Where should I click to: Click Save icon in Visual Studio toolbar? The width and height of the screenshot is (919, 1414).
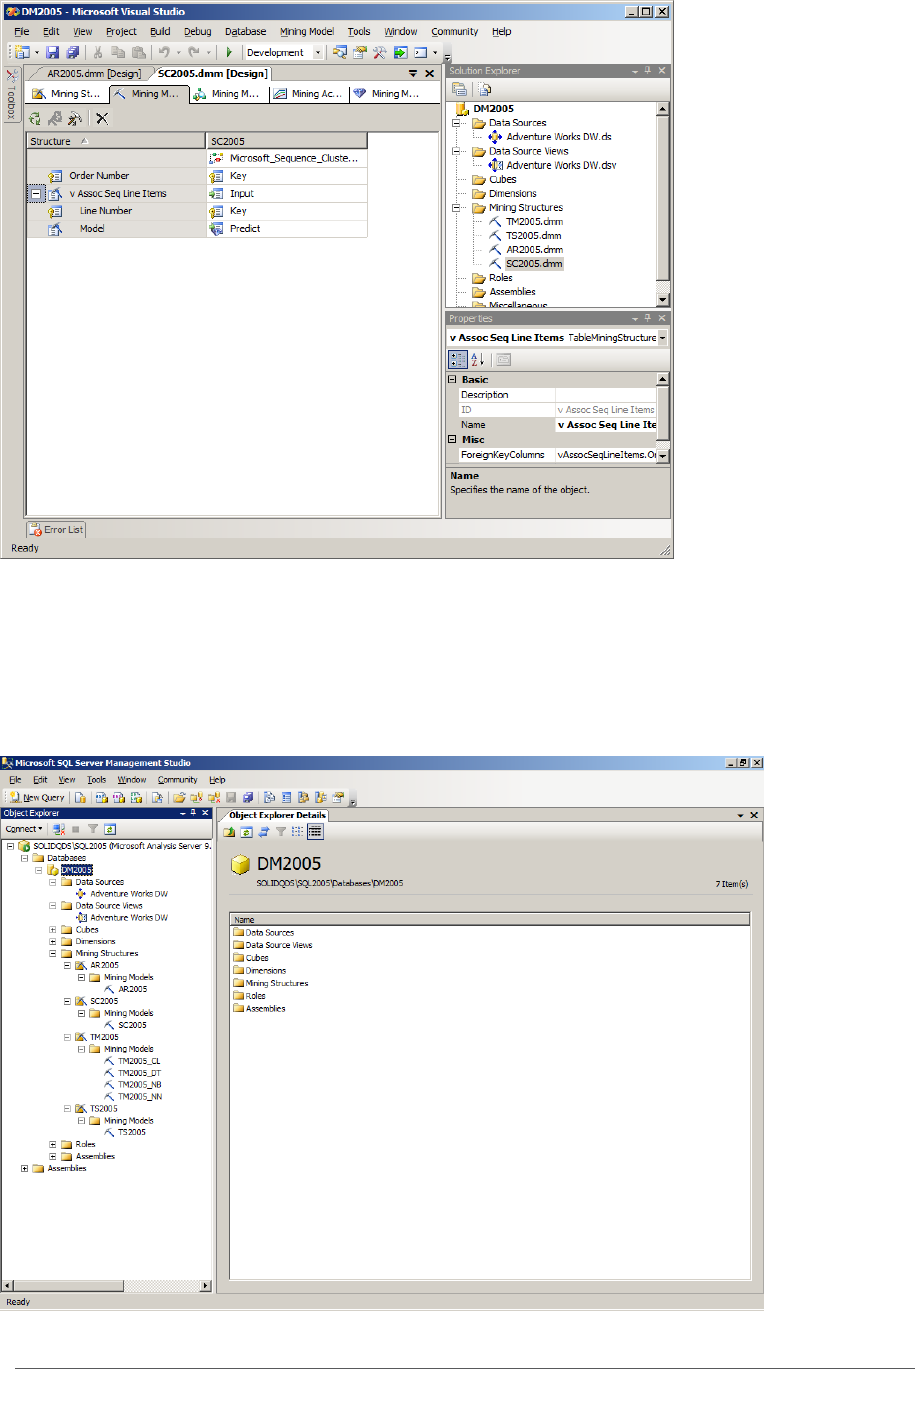pos(53,52)
